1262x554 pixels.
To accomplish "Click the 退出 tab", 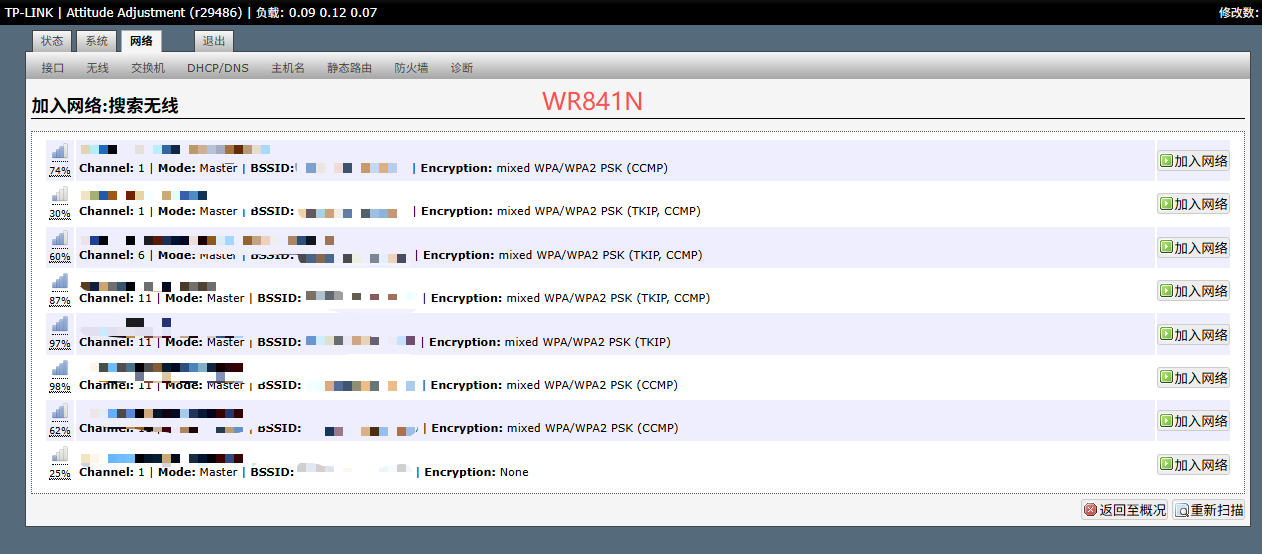I will pyautogui.click(x=214, y=41).
